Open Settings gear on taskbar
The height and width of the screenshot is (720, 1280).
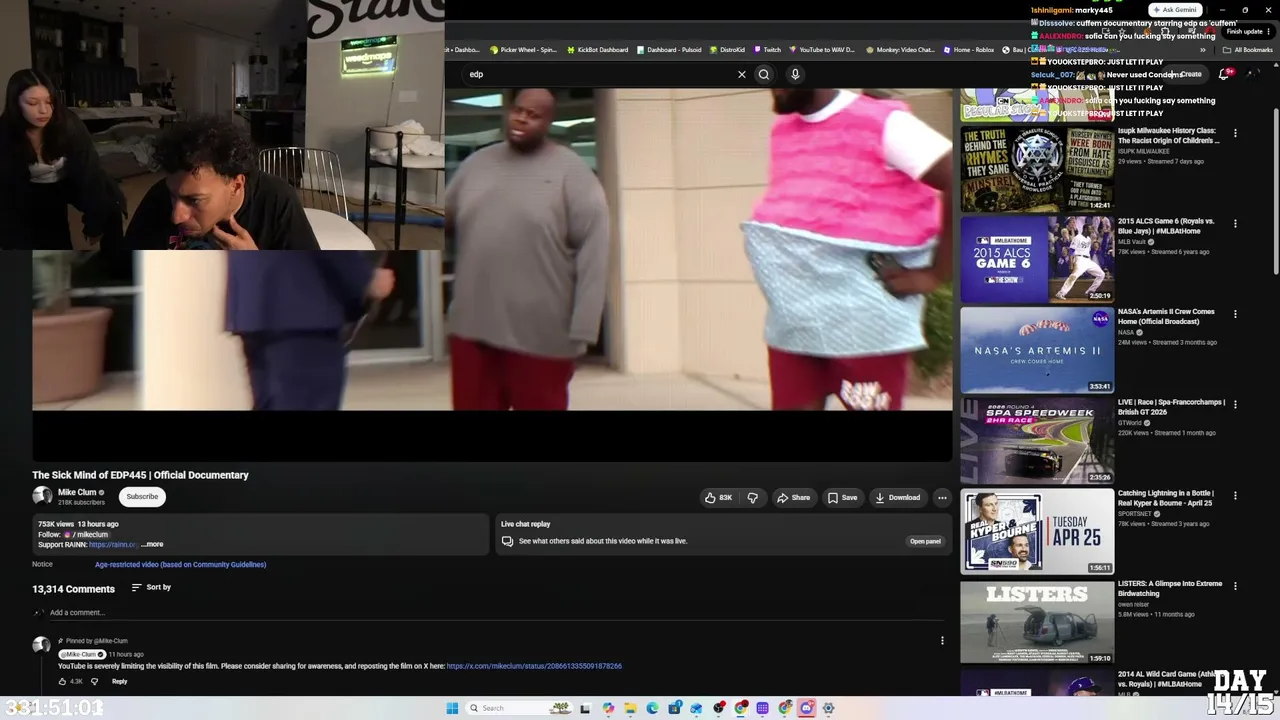[828, 708]
